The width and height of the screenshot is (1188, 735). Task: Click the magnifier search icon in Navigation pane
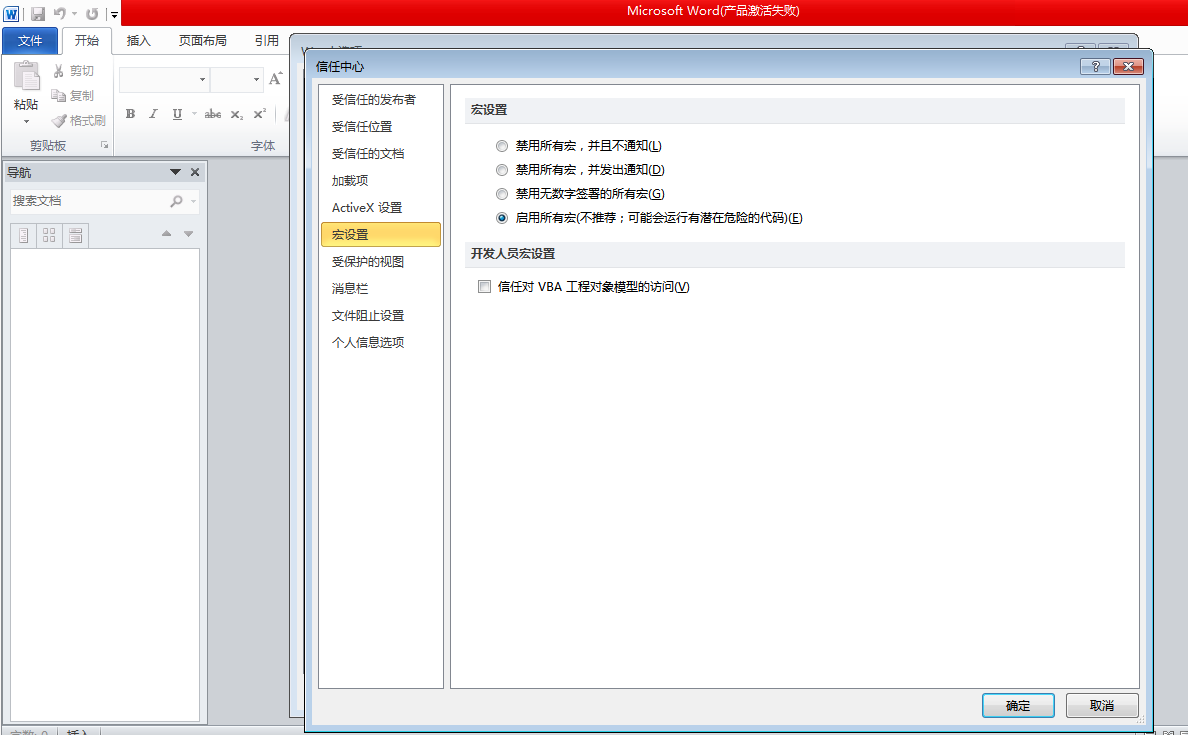[177, 201]
